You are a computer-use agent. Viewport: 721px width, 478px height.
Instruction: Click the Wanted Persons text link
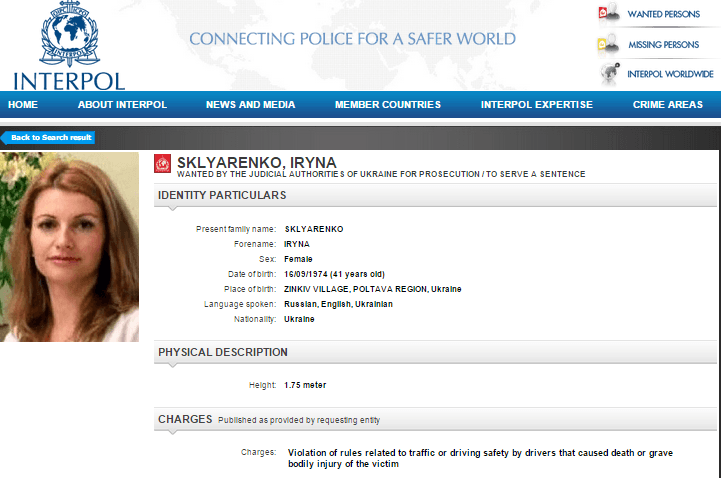coord(663,15)
